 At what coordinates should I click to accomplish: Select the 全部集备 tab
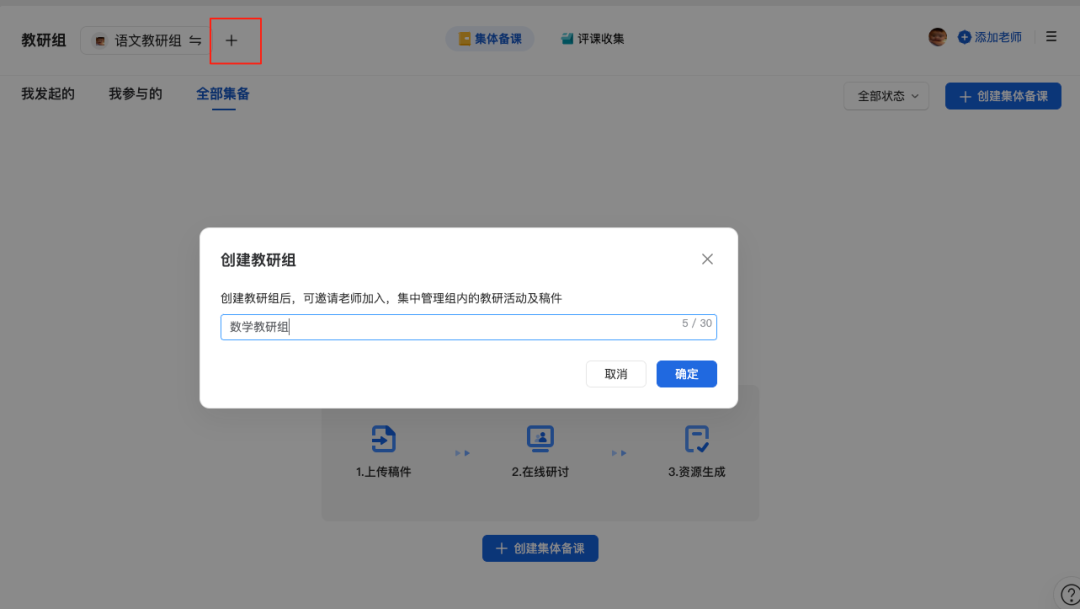(223, 93)
